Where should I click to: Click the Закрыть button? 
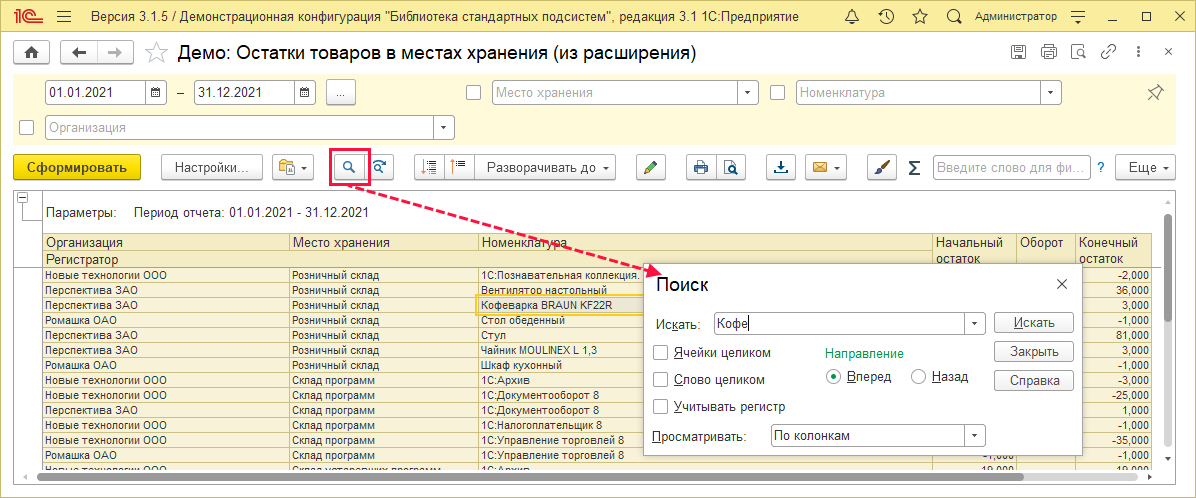[1034, 351]
